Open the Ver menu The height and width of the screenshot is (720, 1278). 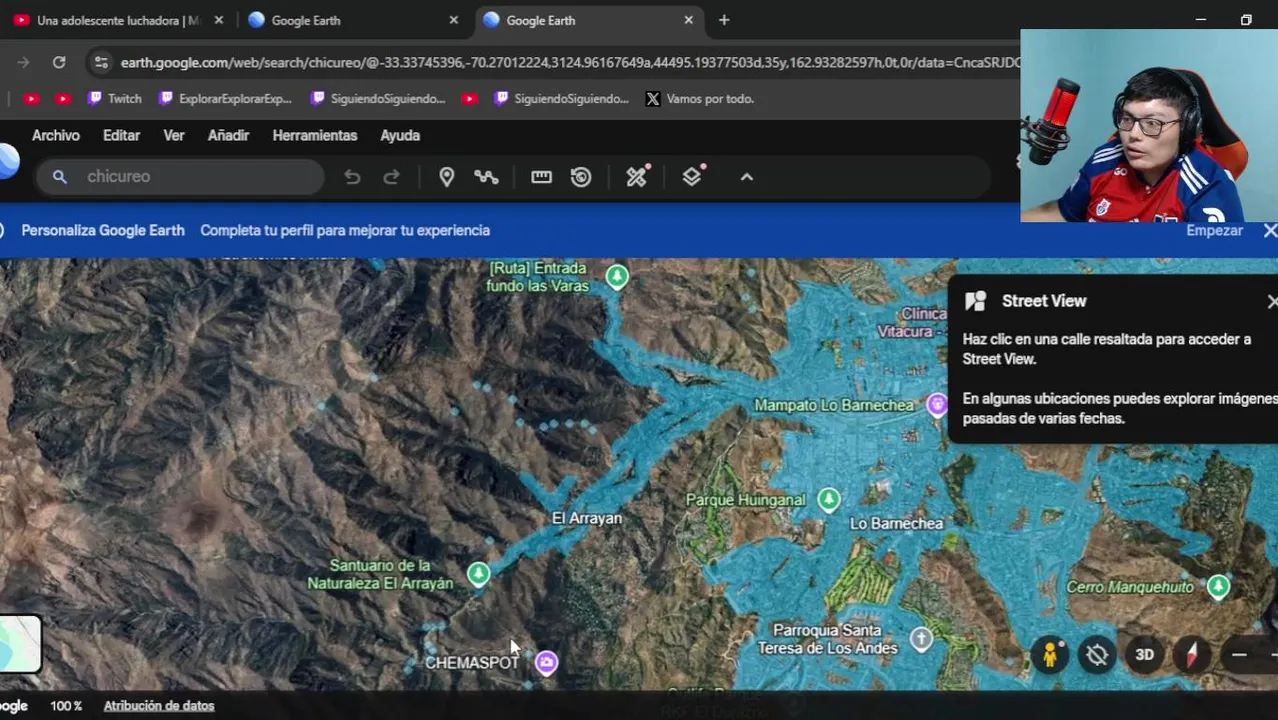(x=174, y=135)
